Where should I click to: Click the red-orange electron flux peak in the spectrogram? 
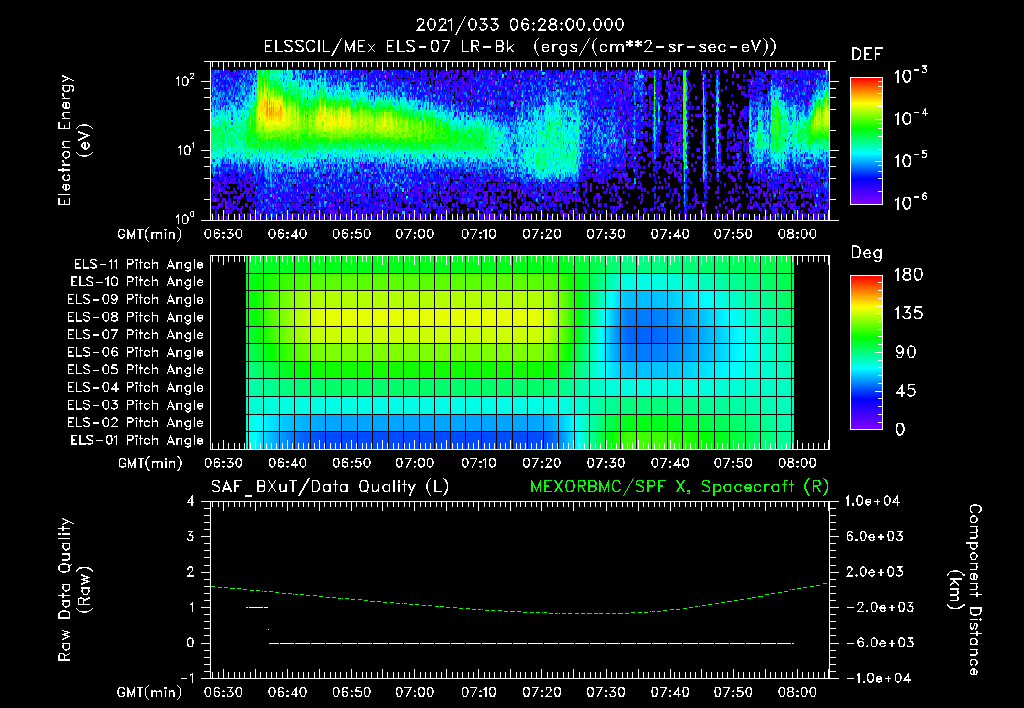pyautogui.click(x=271, y=108)
